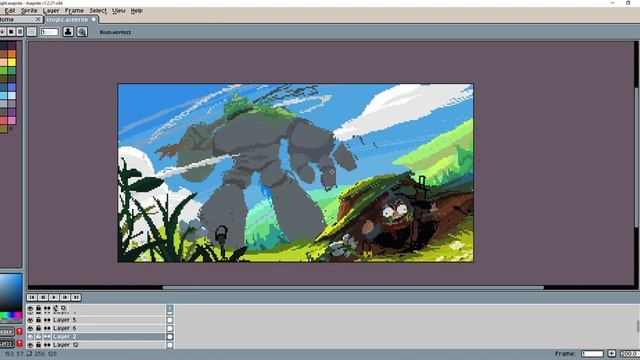Select Layer 2 in timeline
Screen dimensions: 640x360
click(x=108, y=337)
